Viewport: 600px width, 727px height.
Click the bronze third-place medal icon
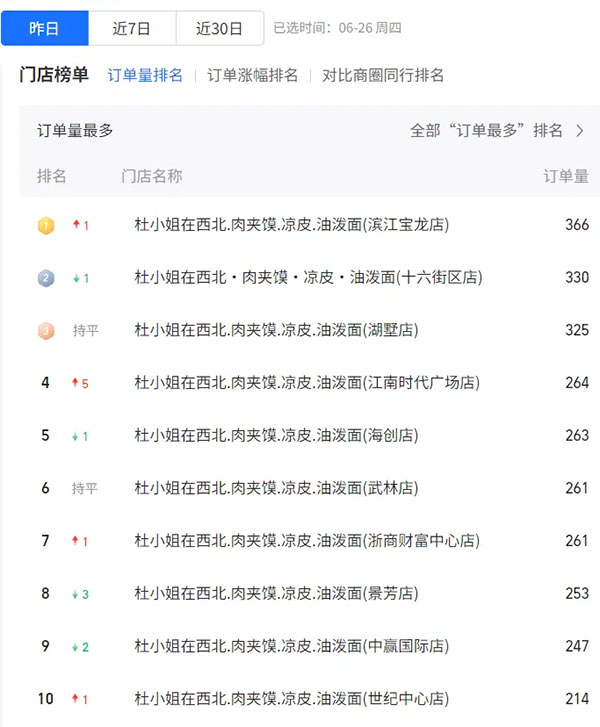[x=45, y=331]
